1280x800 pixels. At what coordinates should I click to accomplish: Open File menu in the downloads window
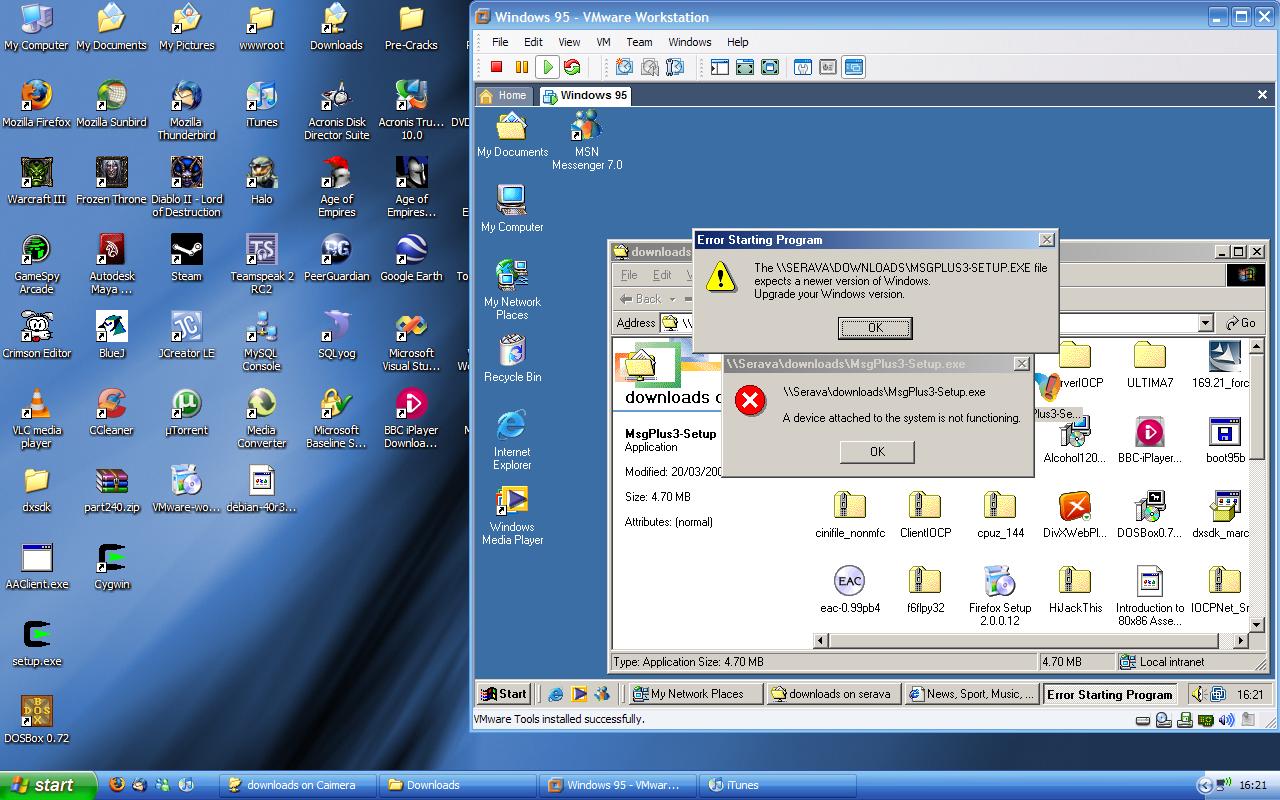629,275
